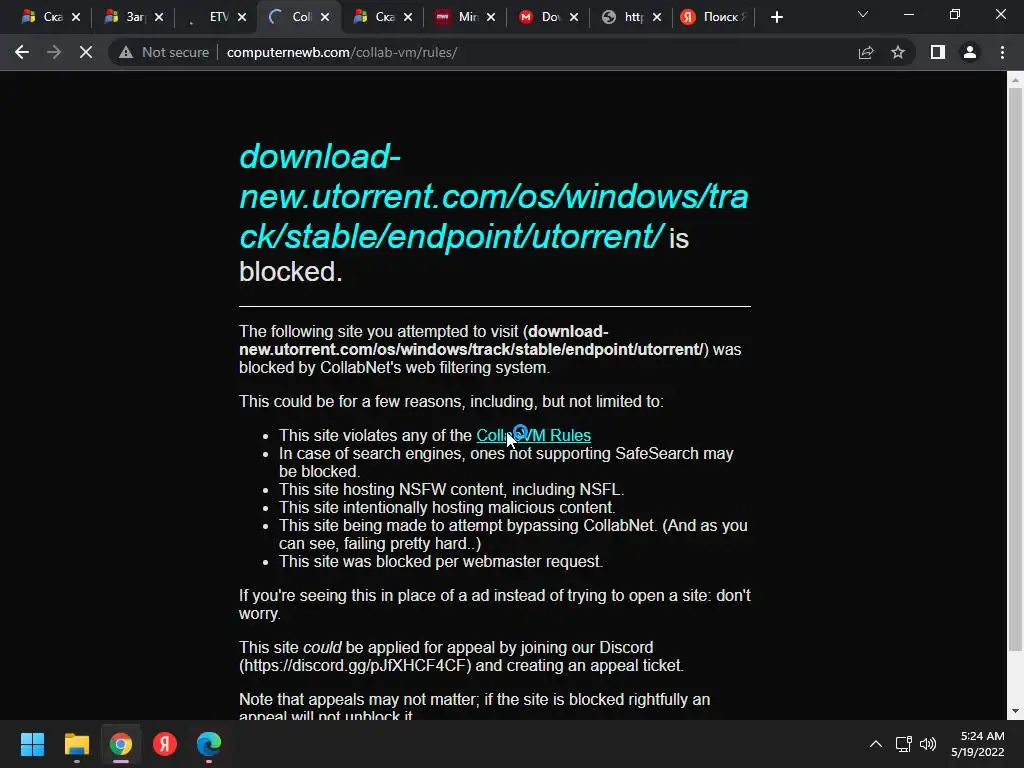The image size is (1024, 768).
Task: Close the second 'Ска' tab
Action: coord(408,18)
